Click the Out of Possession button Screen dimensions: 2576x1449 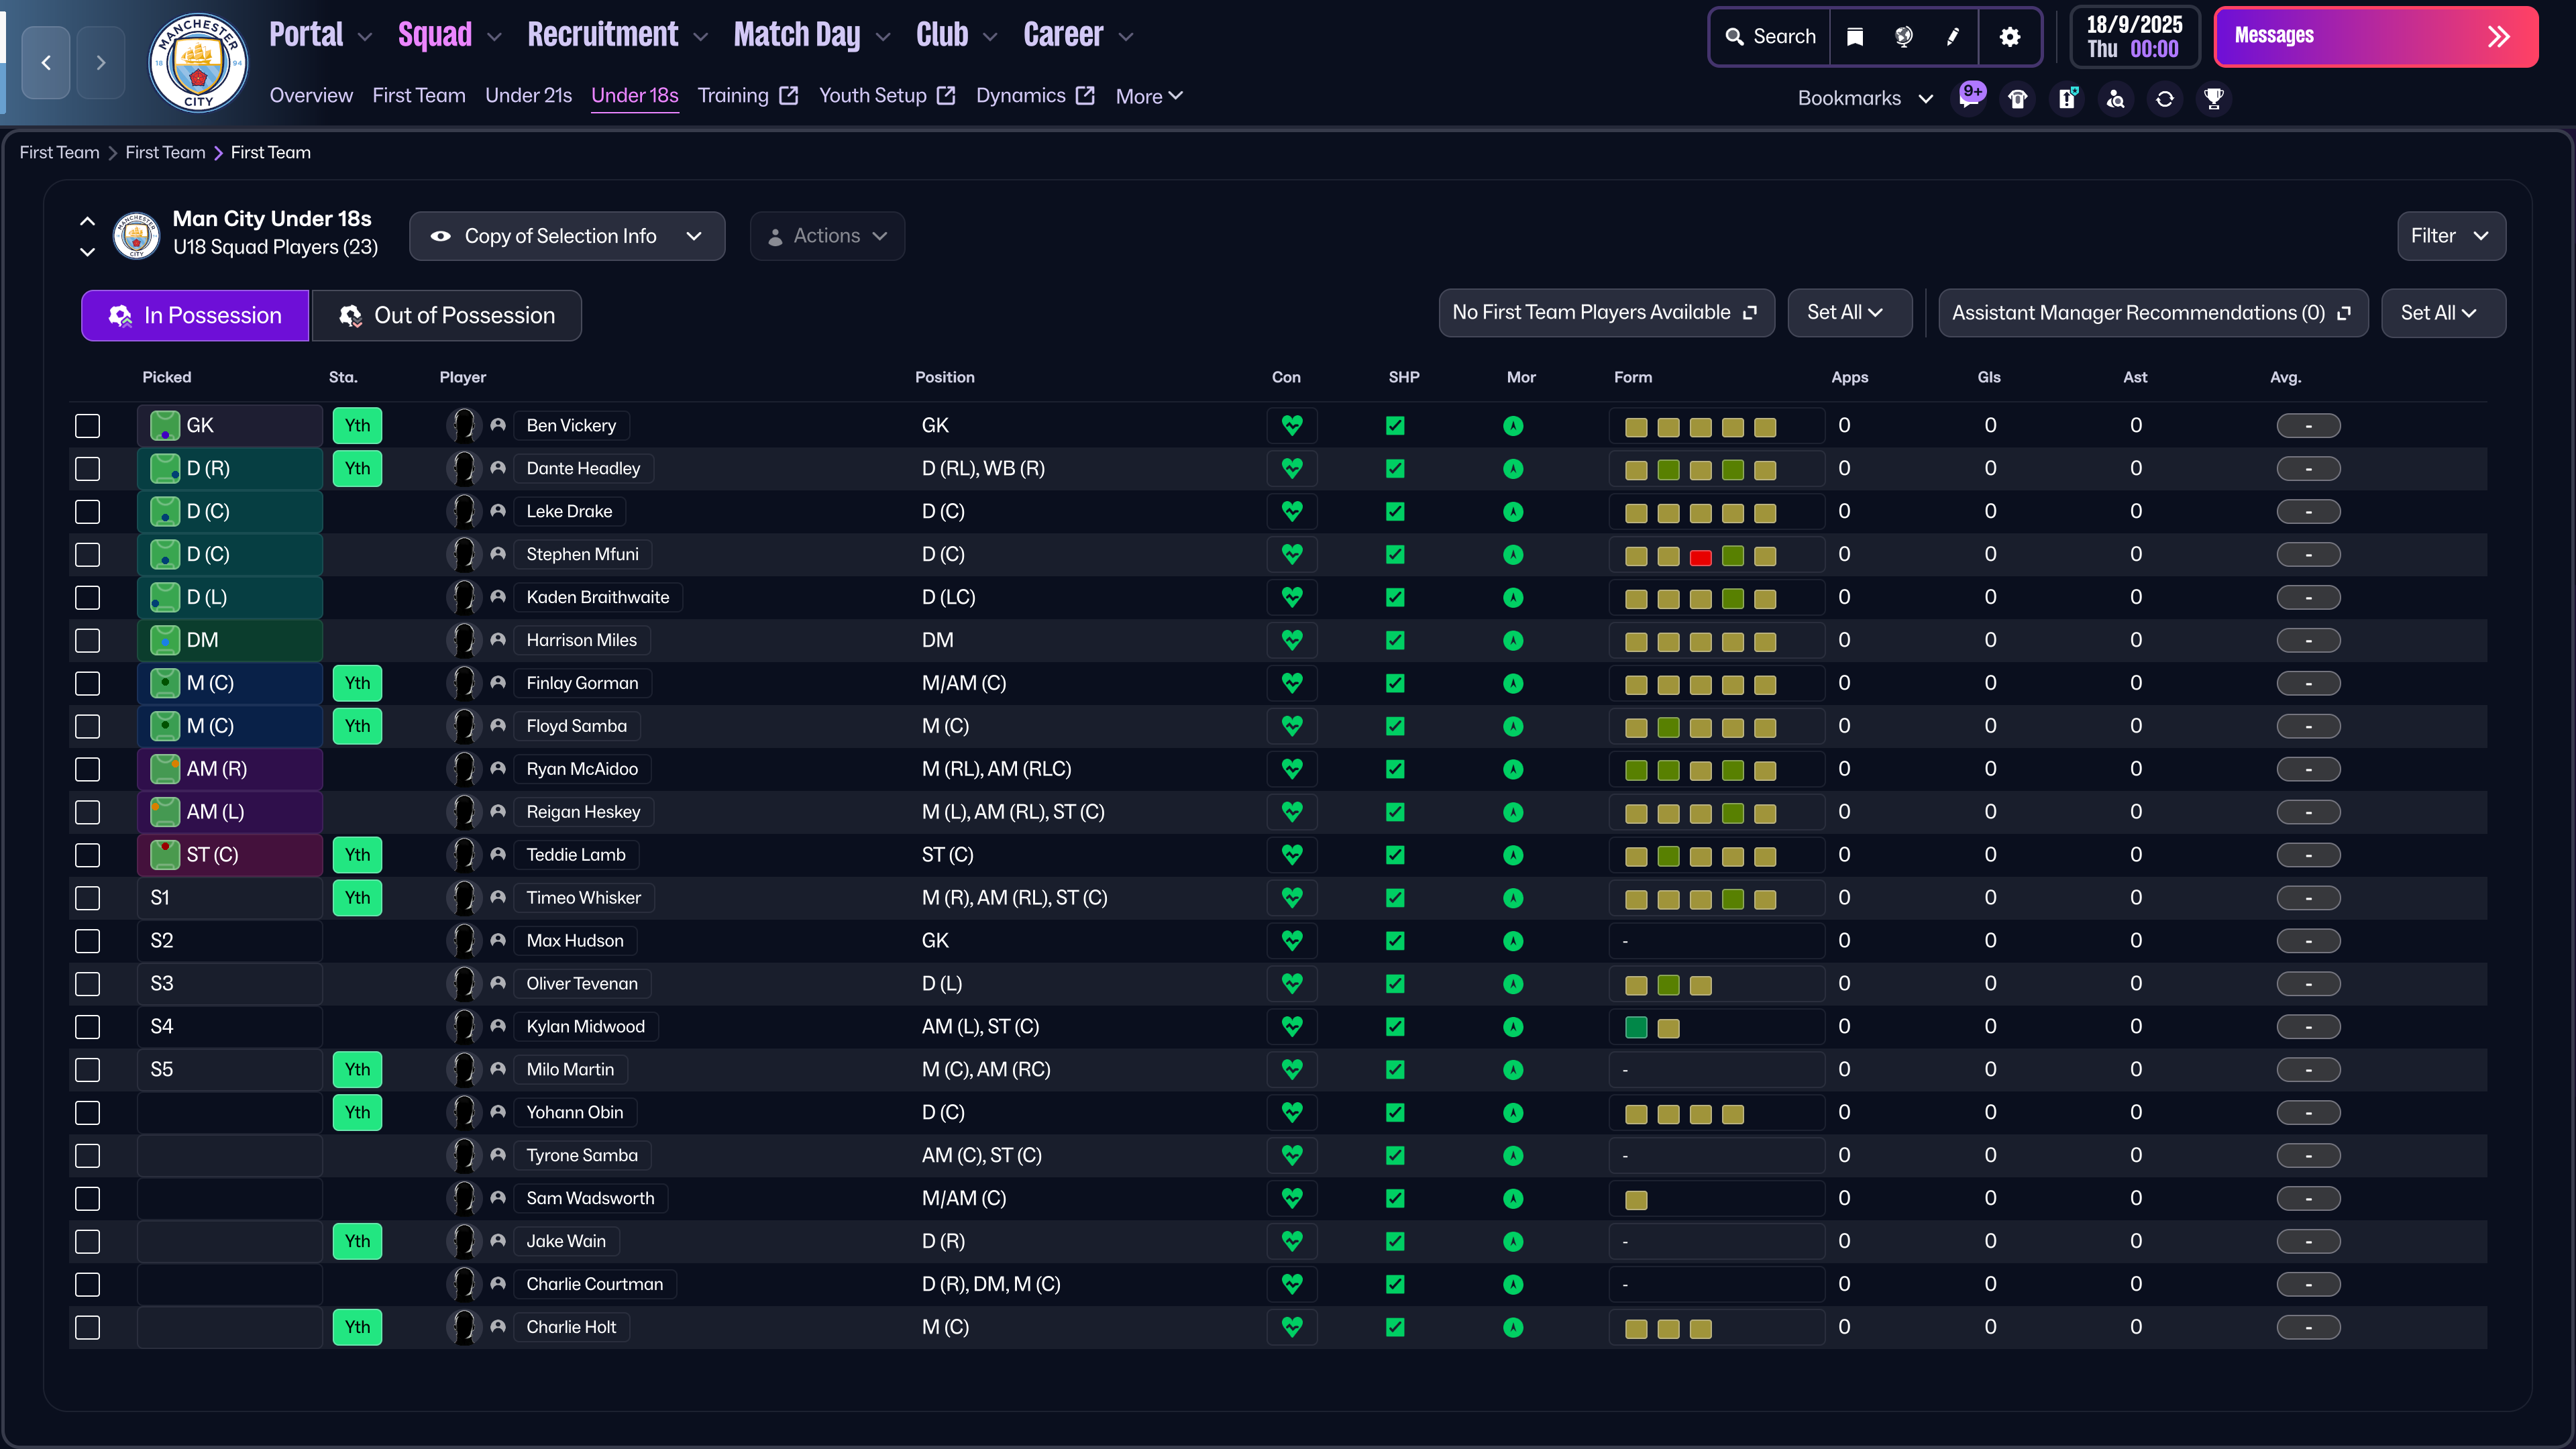(x=446, y=316)
